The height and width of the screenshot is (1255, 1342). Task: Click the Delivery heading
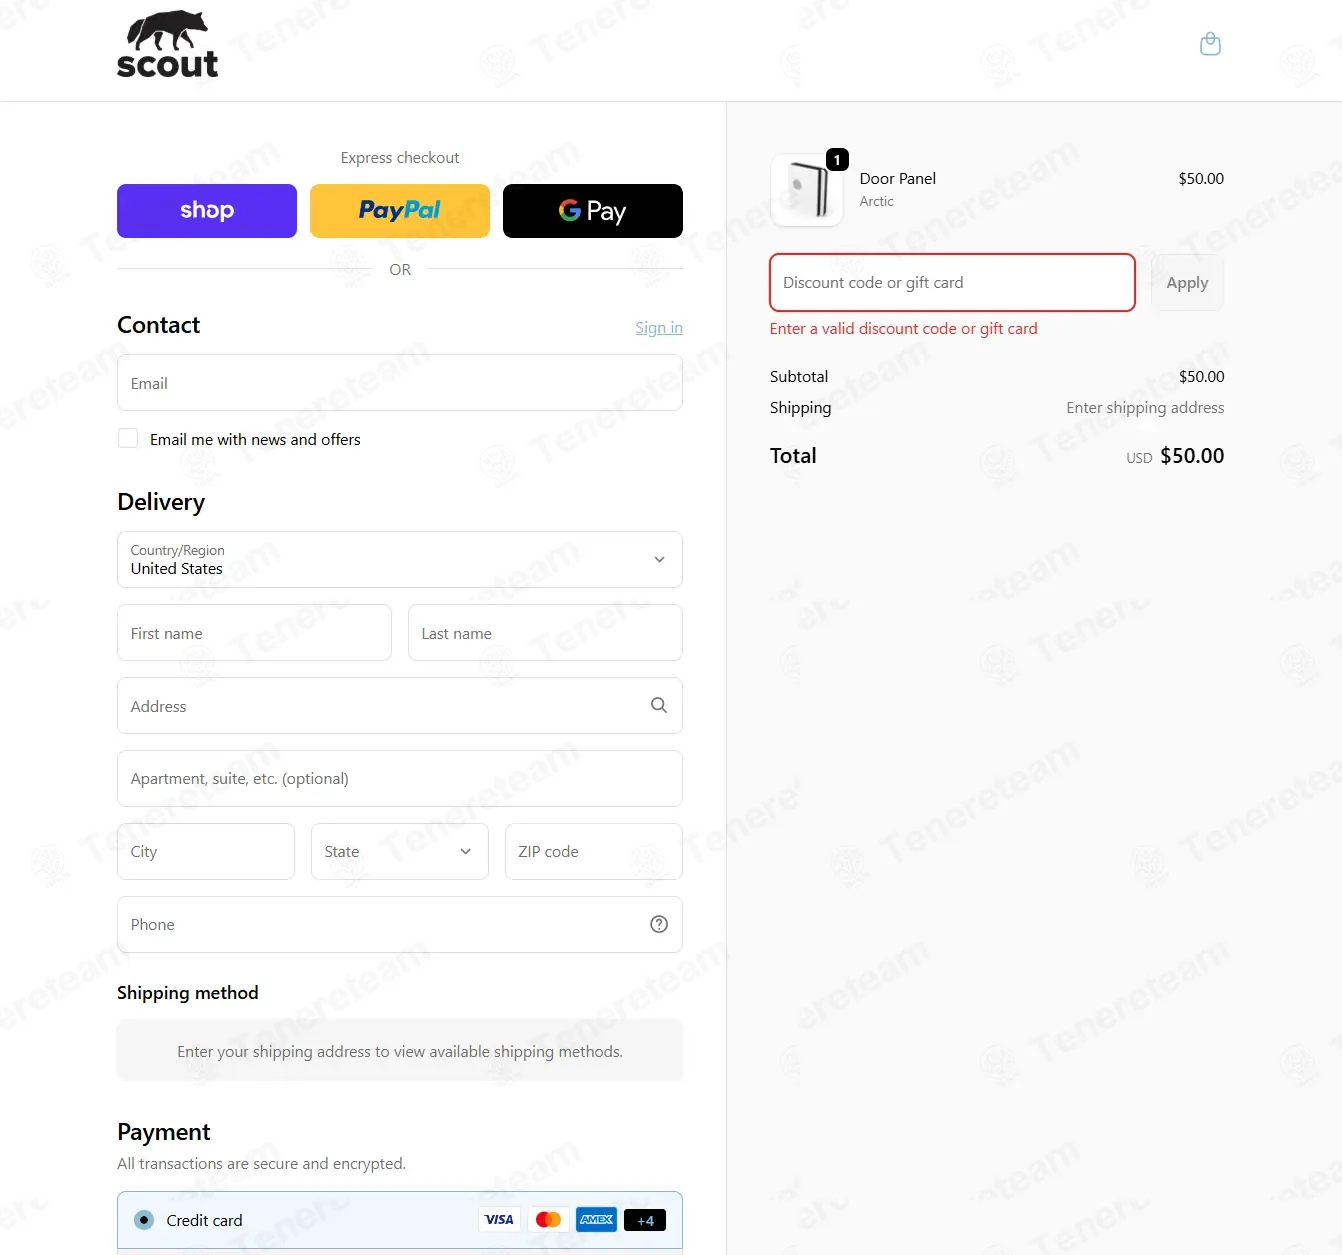pyautogui.click(x=161, y=502)
